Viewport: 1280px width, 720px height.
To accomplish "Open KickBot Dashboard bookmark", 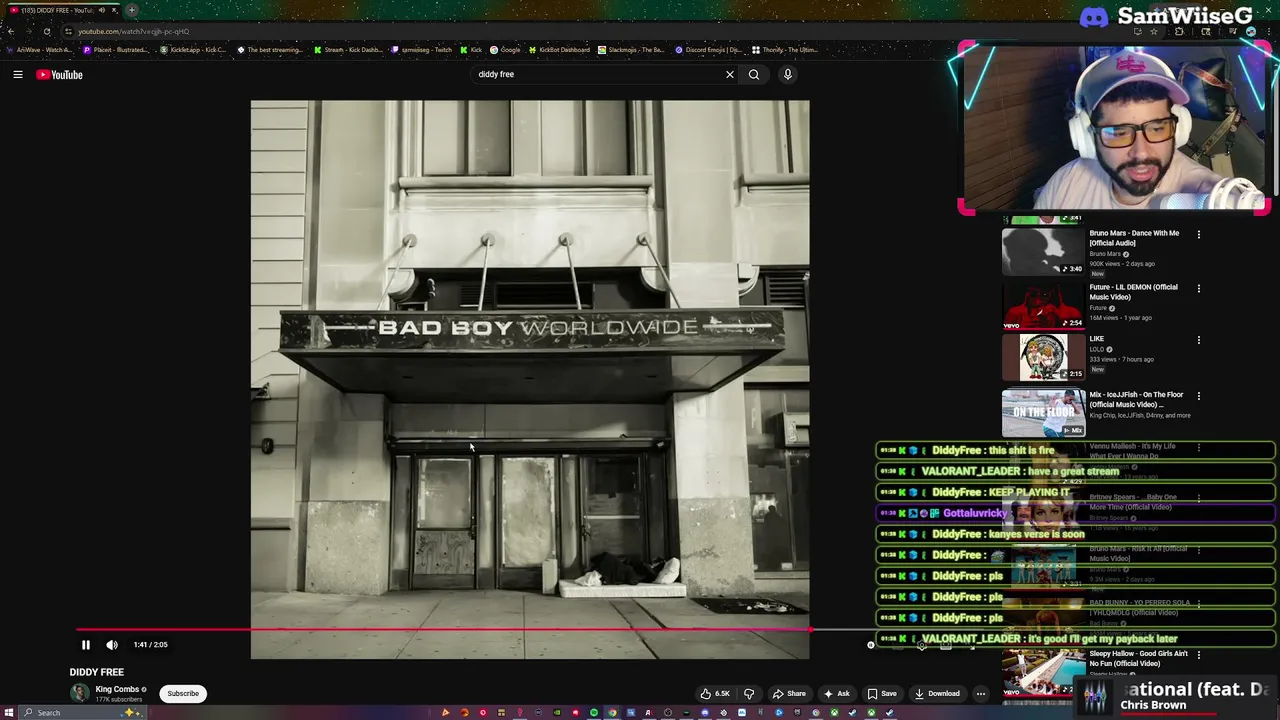I will coord(560,50).
